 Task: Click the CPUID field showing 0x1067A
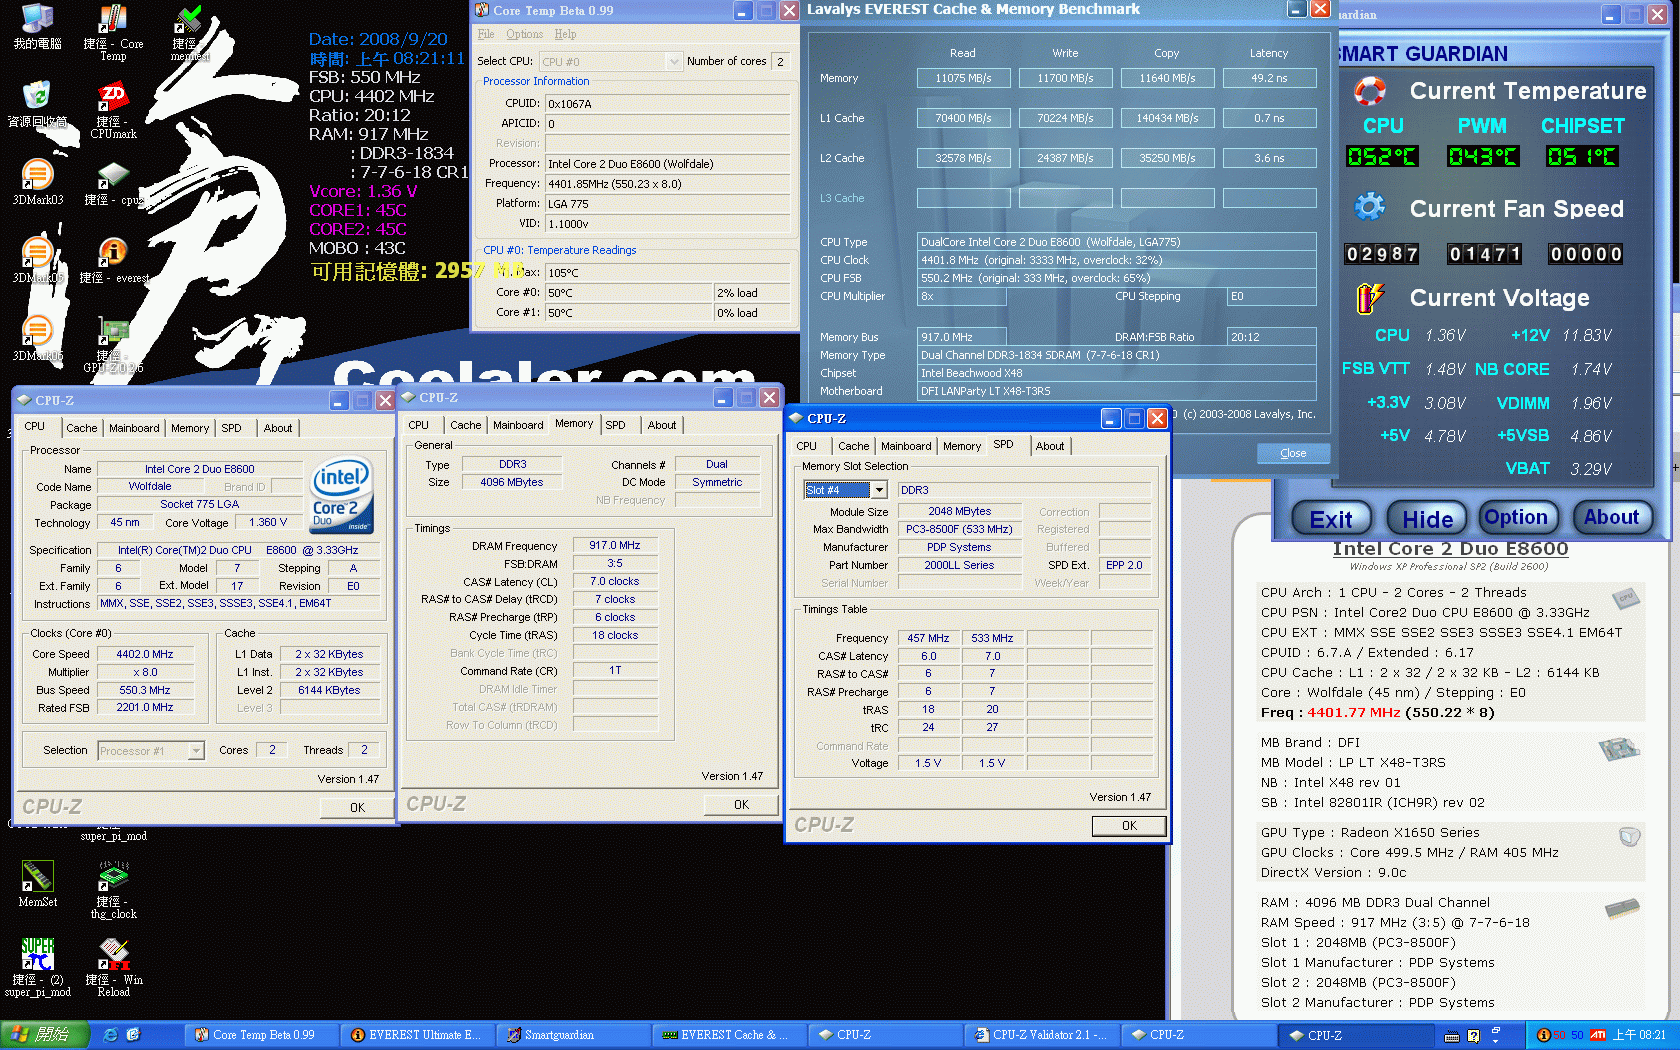point(667,104)
